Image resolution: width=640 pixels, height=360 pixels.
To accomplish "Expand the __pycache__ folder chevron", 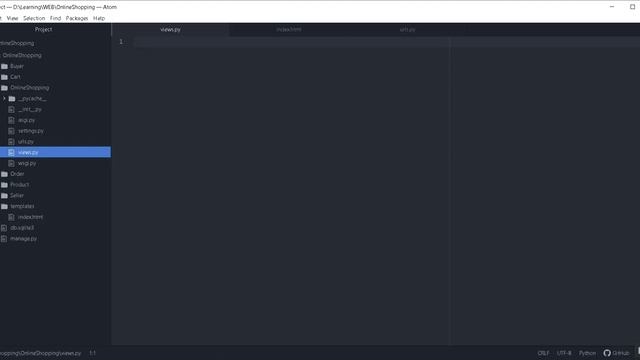I will tap(4, 98).
